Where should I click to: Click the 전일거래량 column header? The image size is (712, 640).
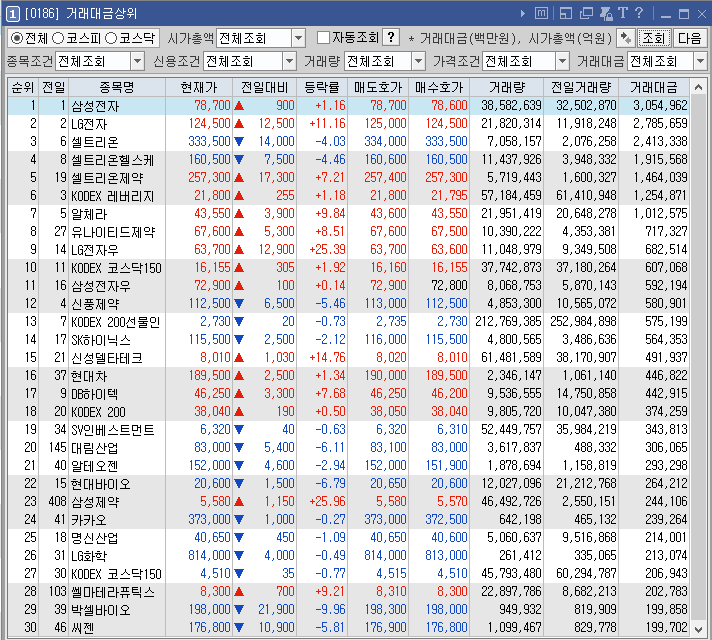click(581, 87)
